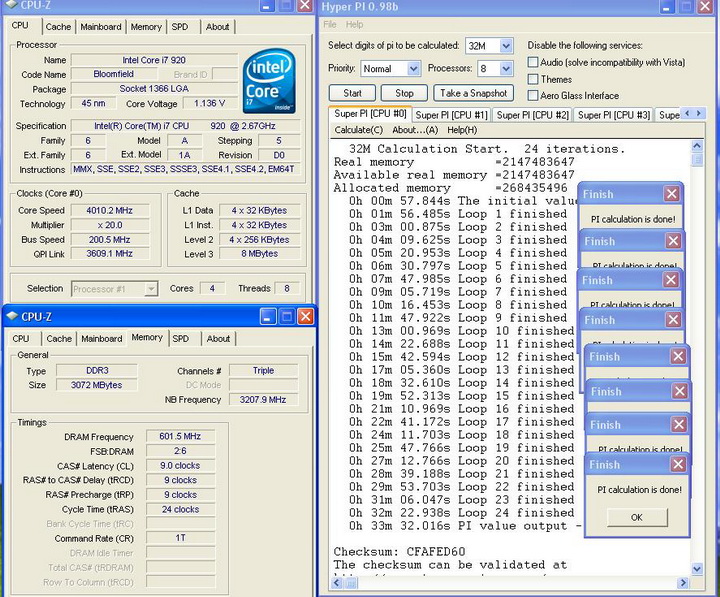This screenshot has width=720, height=597.
Task: Close the topmost Finish dialog
Action: [672, 194]
